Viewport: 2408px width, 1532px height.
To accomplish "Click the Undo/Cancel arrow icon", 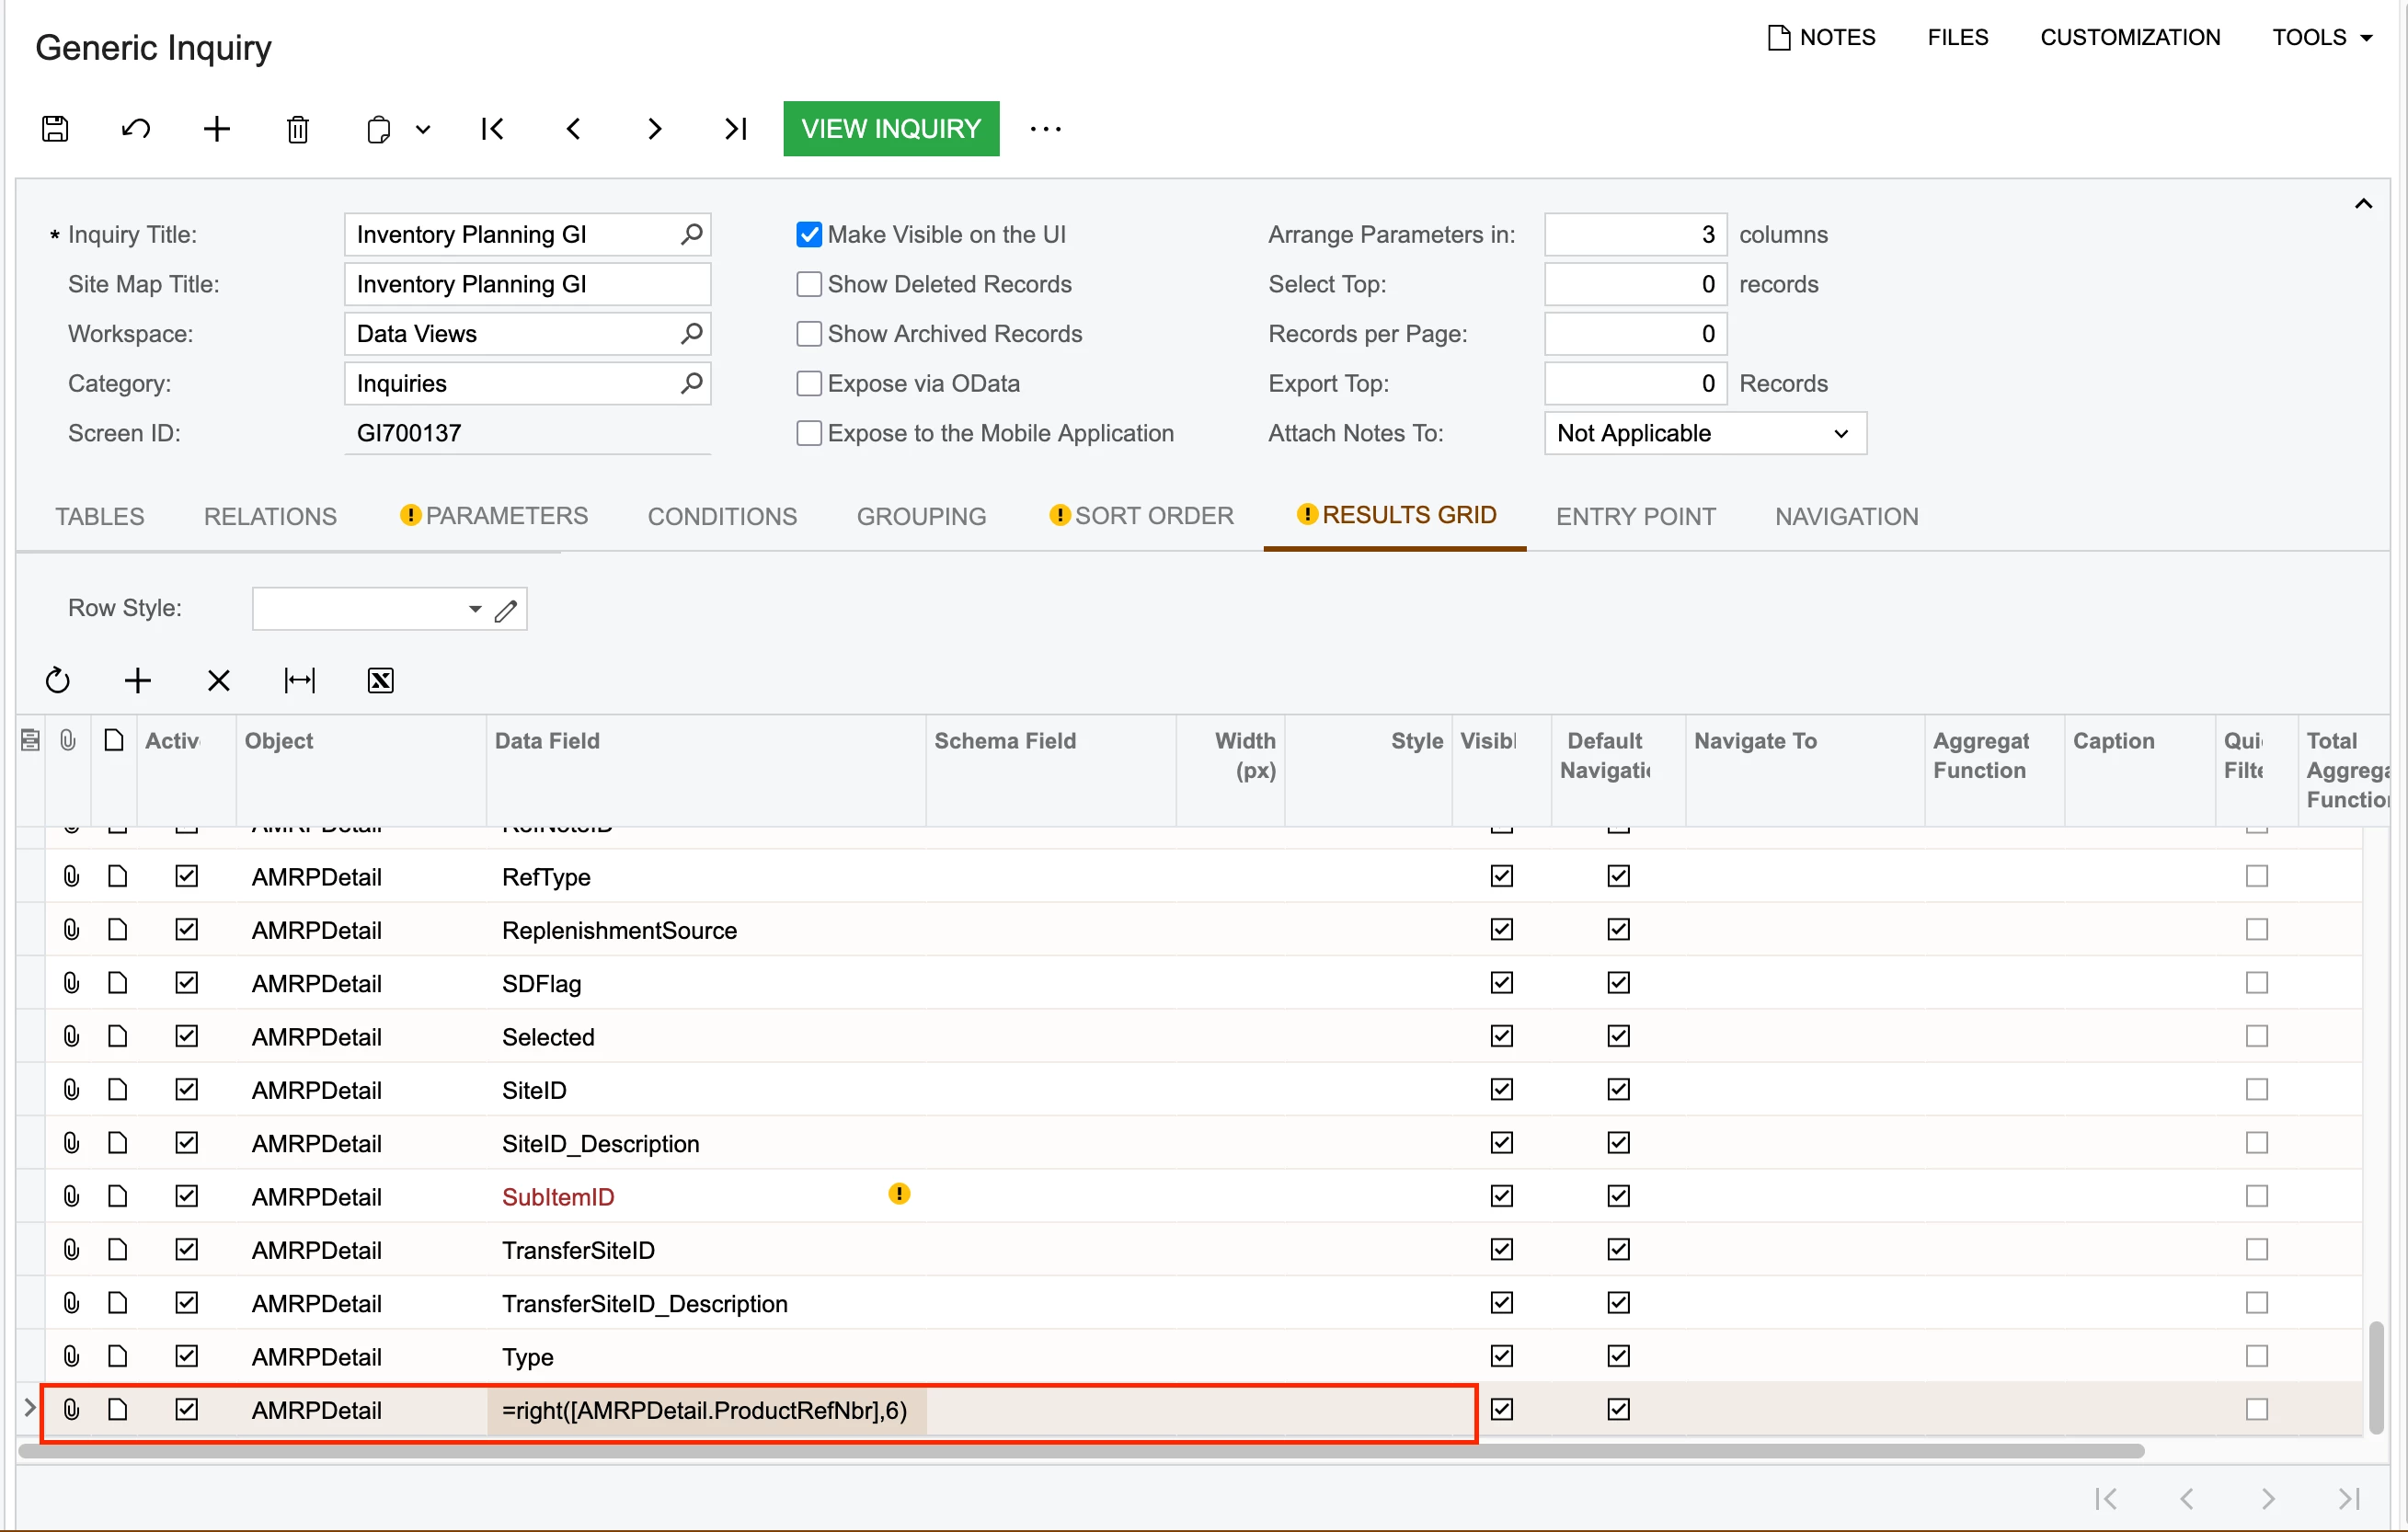I will (x=136, y=129).
